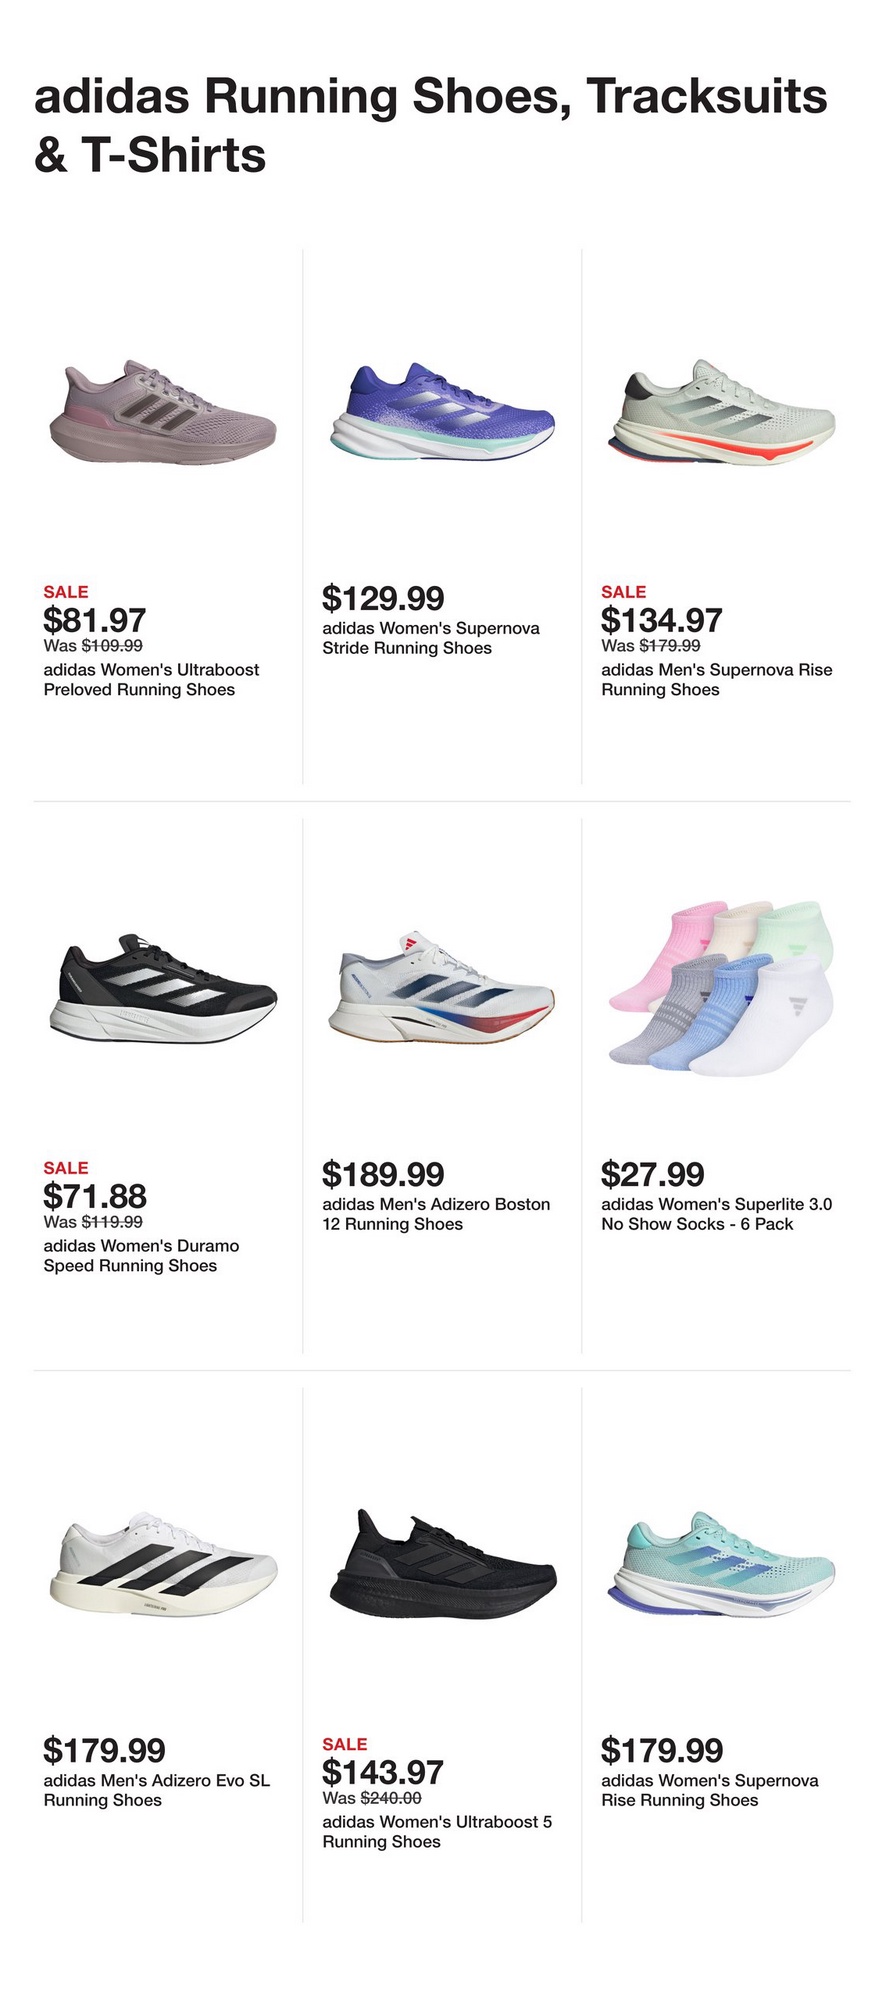The width and height of the screenshot is (885, 2000).
Task: Click the Superlite 3.0 socks 6-pack image
Action: (x=721, y=988)
